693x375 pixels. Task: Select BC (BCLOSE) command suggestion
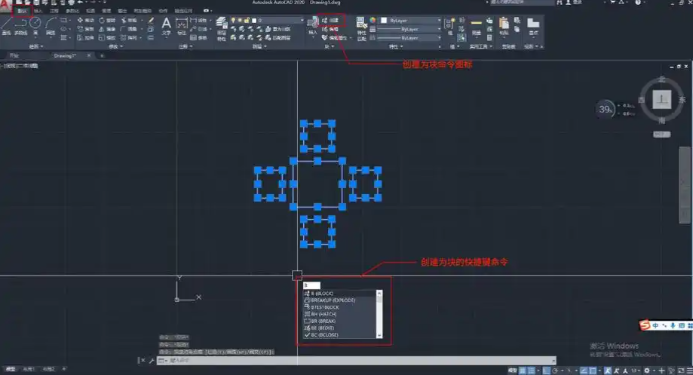point(339,335)
